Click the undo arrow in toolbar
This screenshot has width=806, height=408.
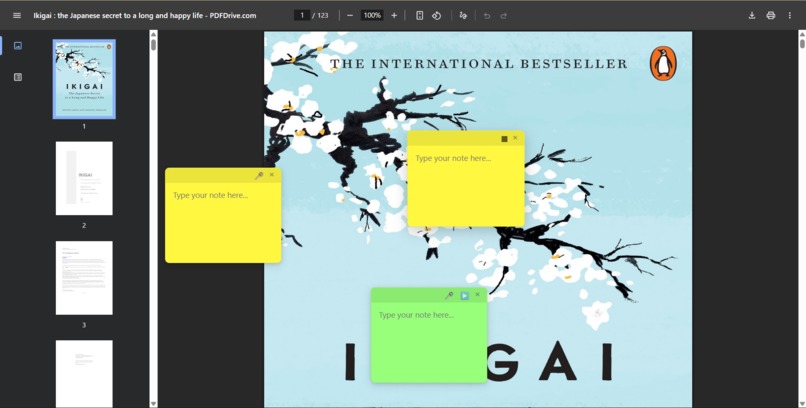[487, 15]
